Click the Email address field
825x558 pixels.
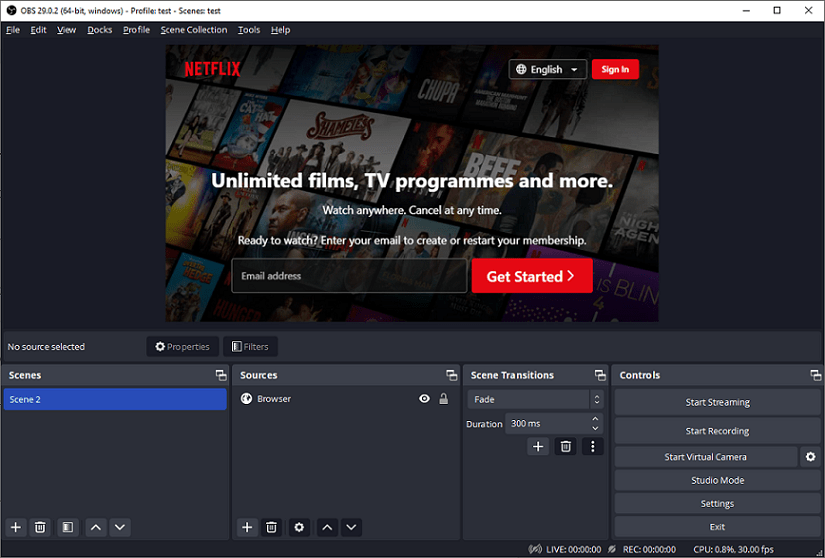coord(349,276)
